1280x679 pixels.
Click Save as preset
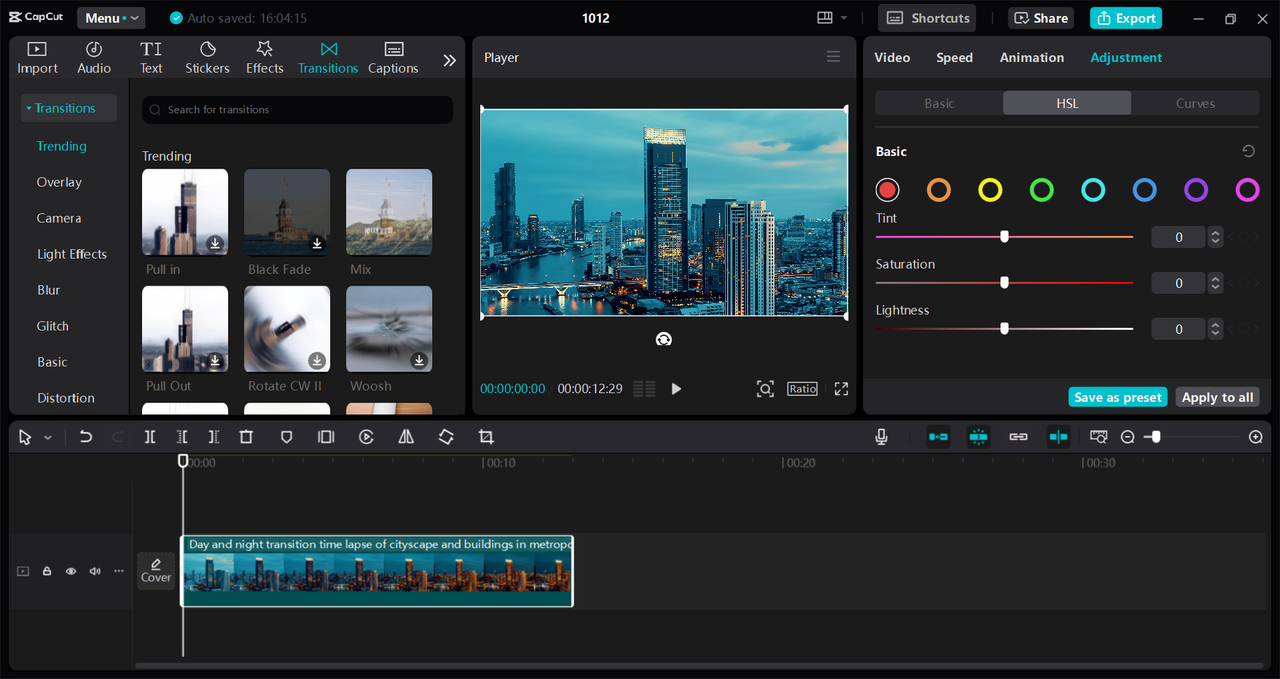coord(1118,397)
